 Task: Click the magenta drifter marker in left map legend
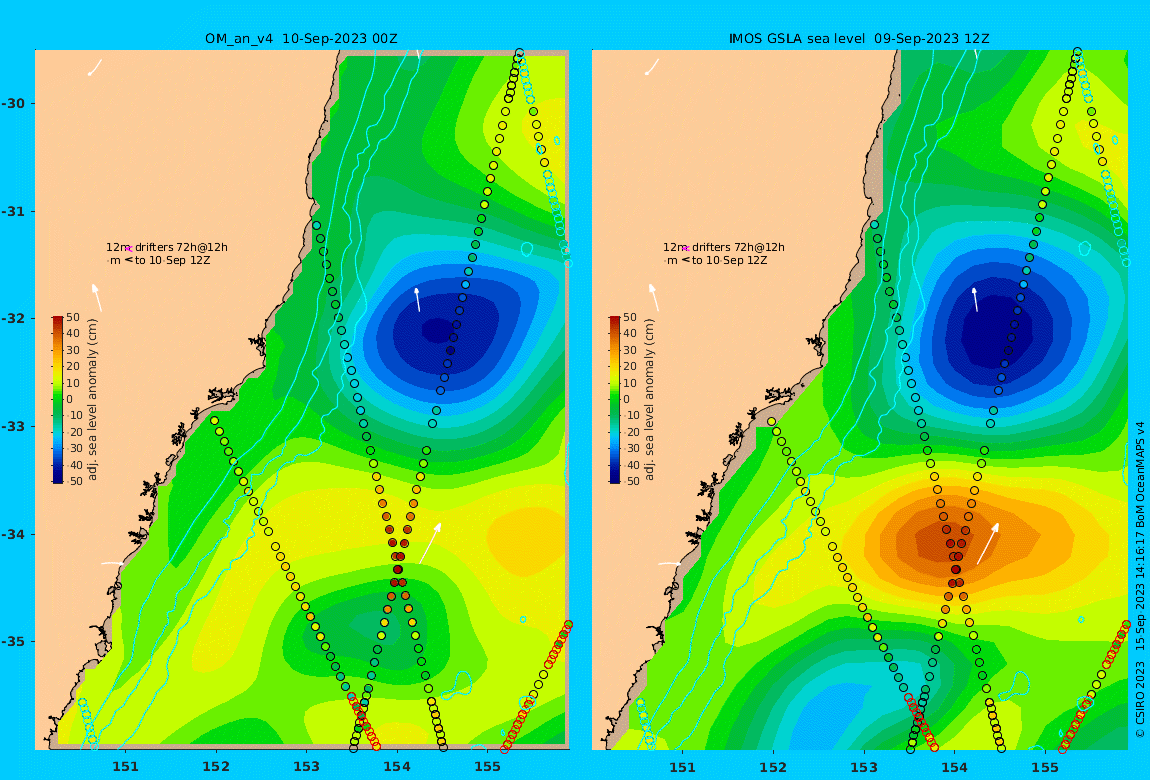click(128, 249)
